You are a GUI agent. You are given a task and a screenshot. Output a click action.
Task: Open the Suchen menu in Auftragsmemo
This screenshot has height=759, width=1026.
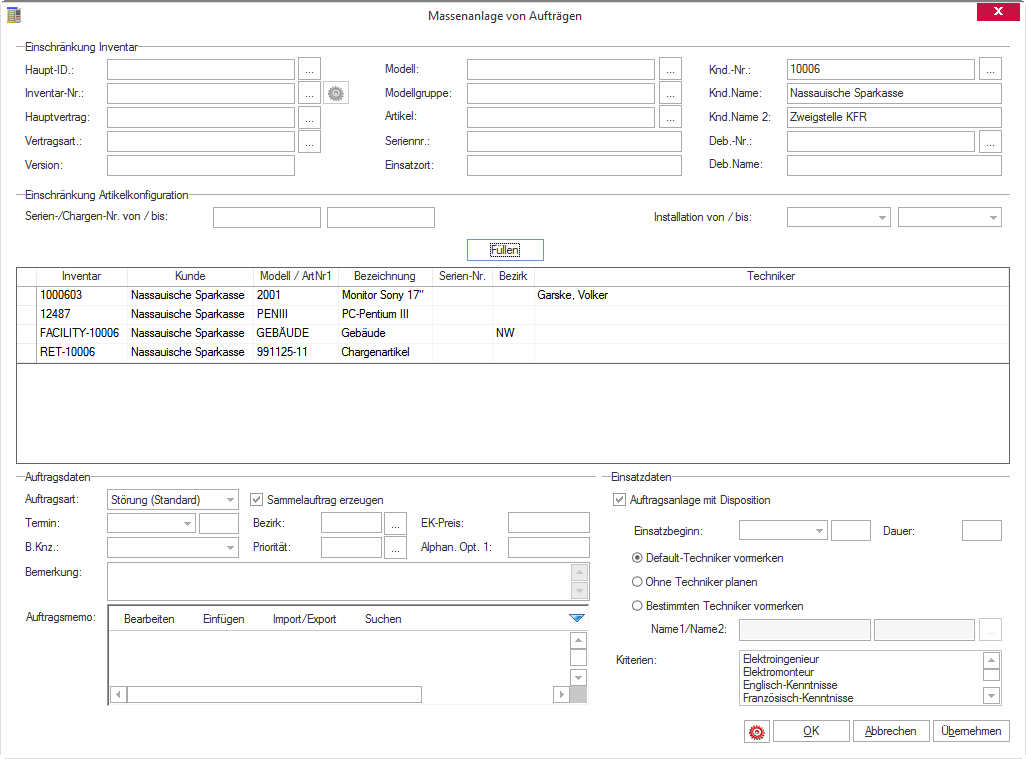coord(383,619)
